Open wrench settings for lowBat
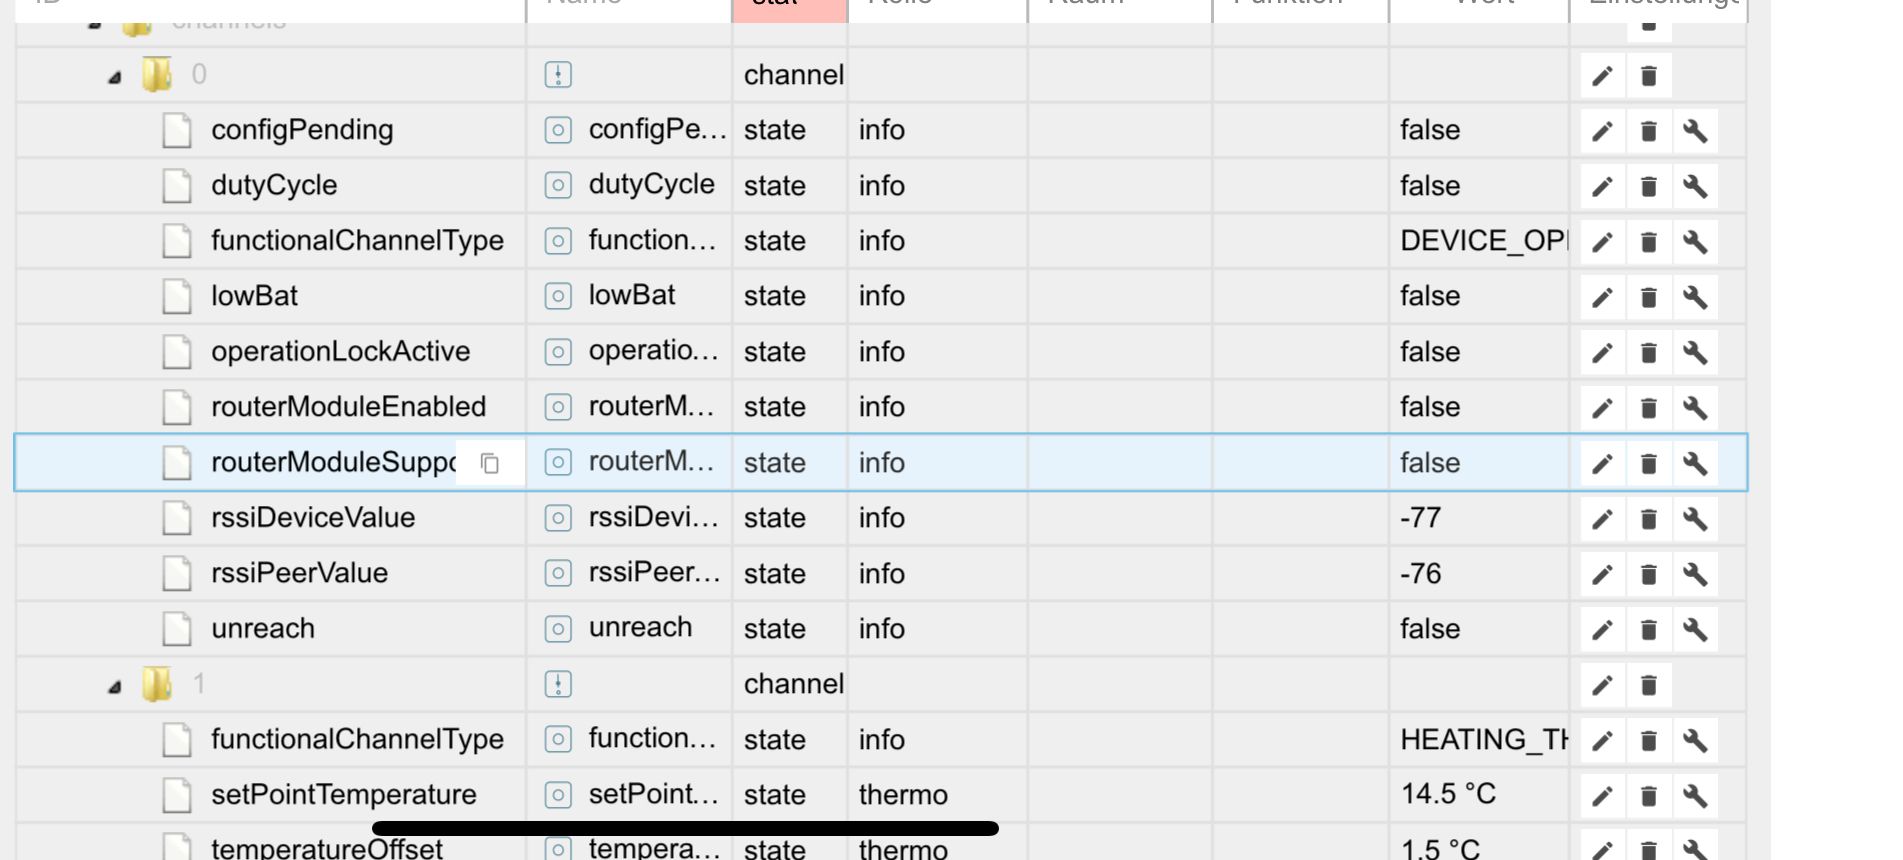Viewport: 1903px width, 860px height. pyautogui.click(x=1695, y=297)
